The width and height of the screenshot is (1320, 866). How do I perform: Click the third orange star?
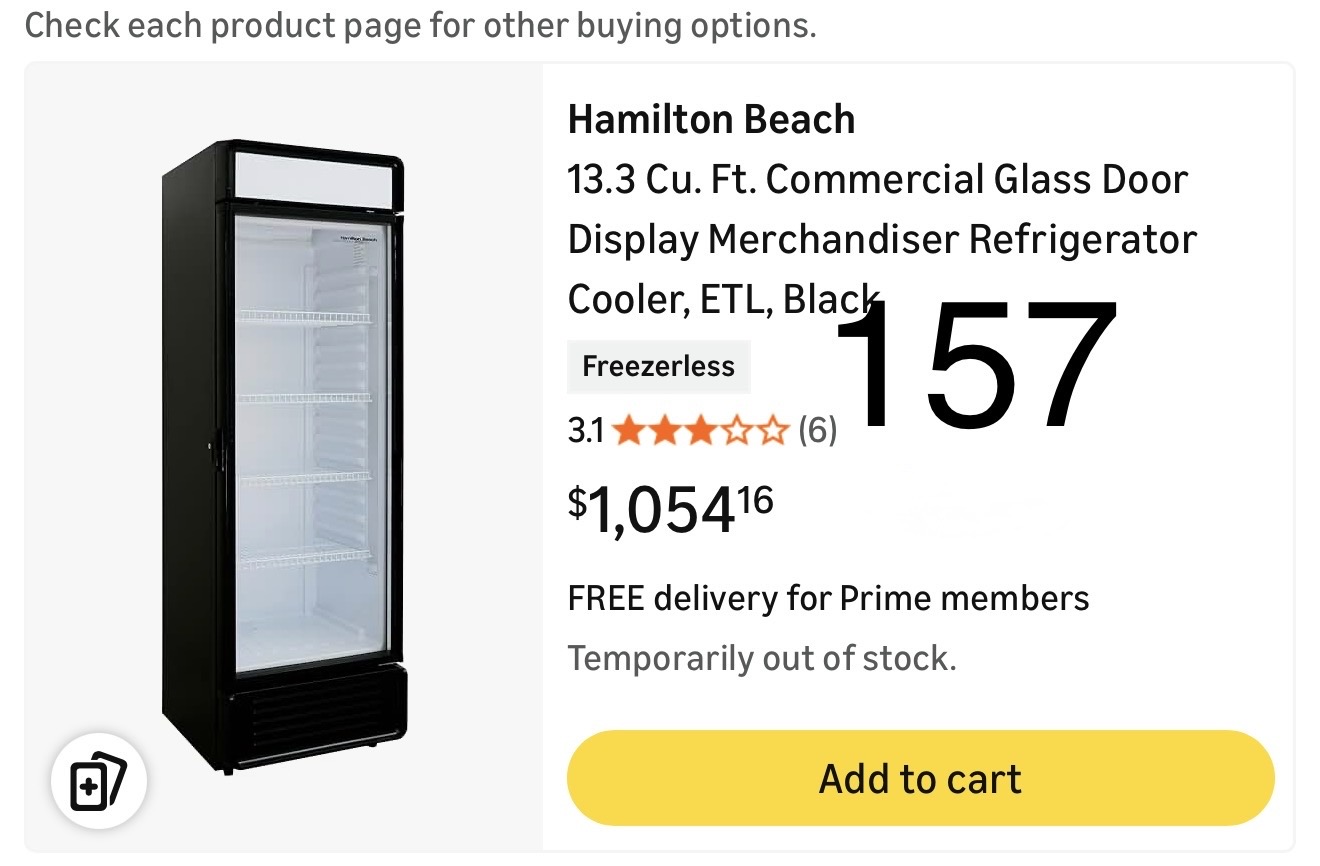click(x=700, y=431)
